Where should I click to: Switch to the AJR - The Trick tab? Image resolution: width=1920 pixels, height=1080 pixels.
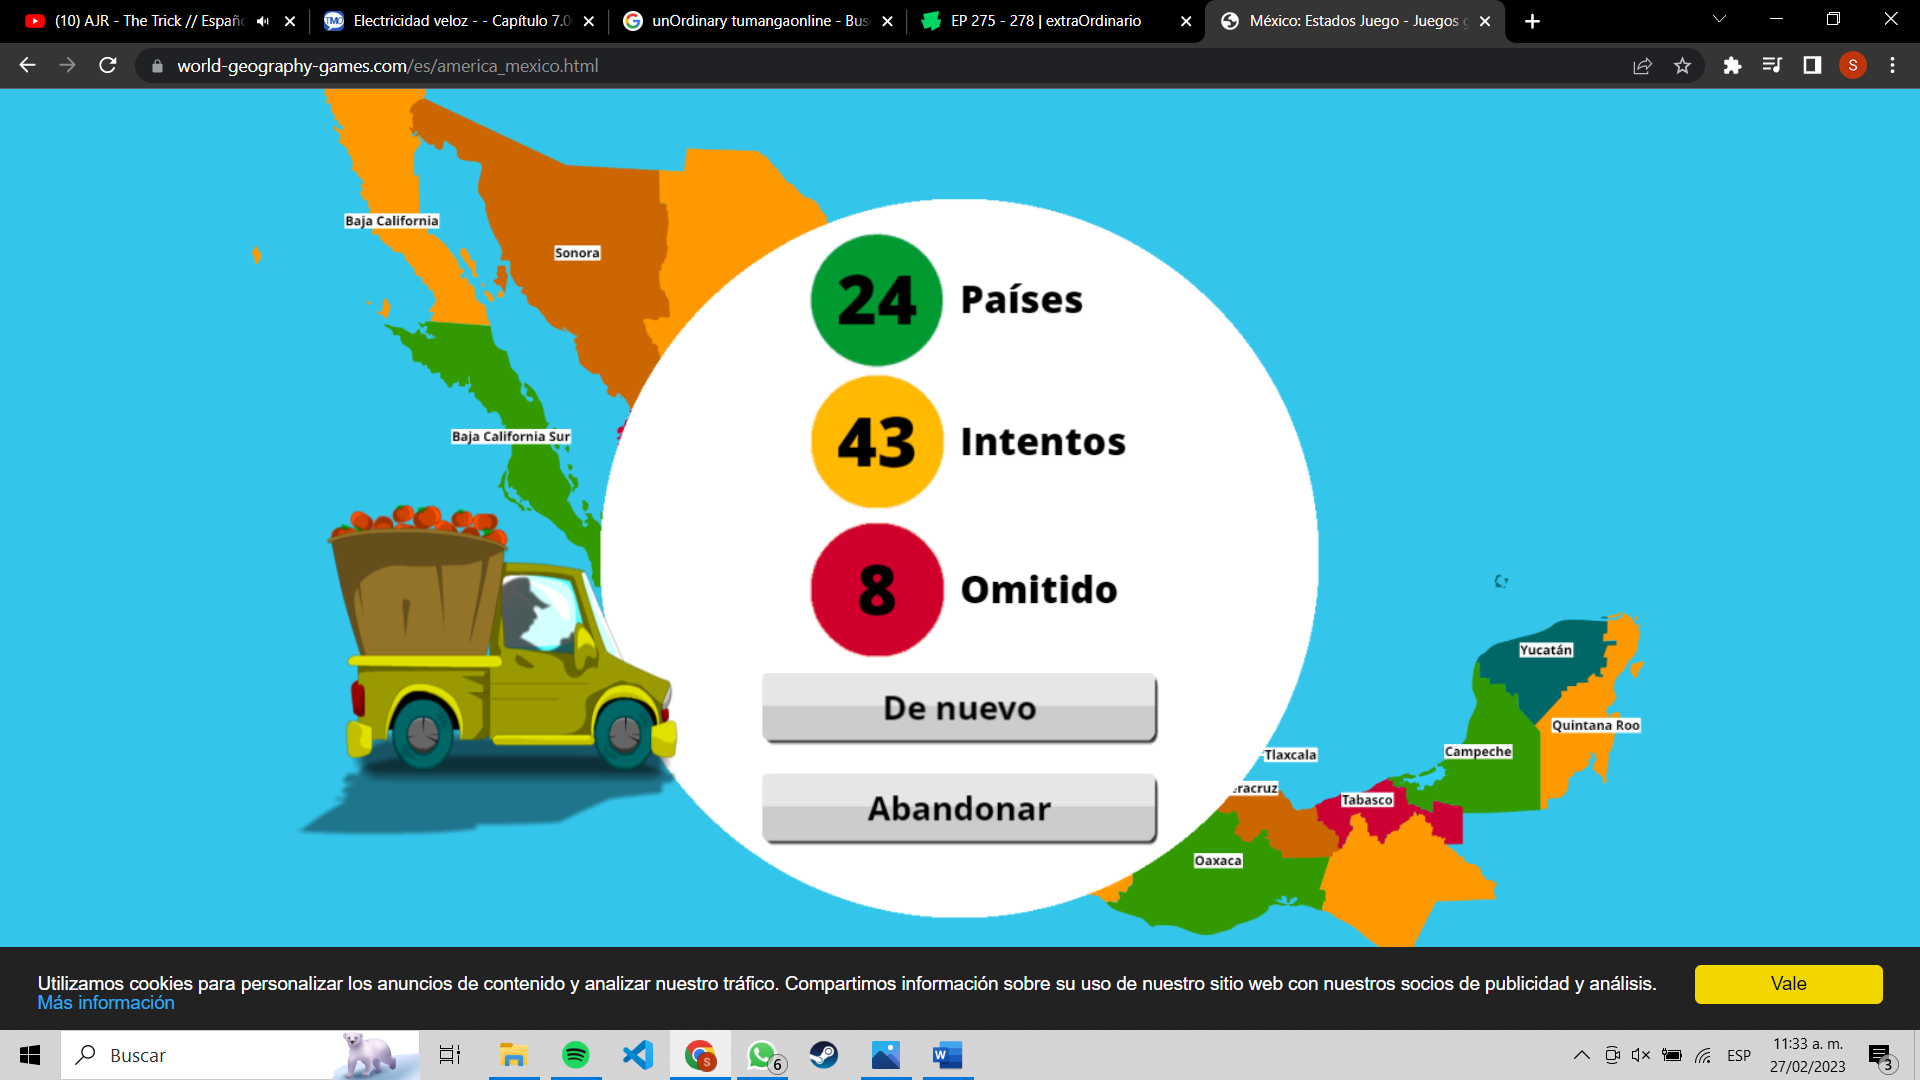tap(148, 21)
